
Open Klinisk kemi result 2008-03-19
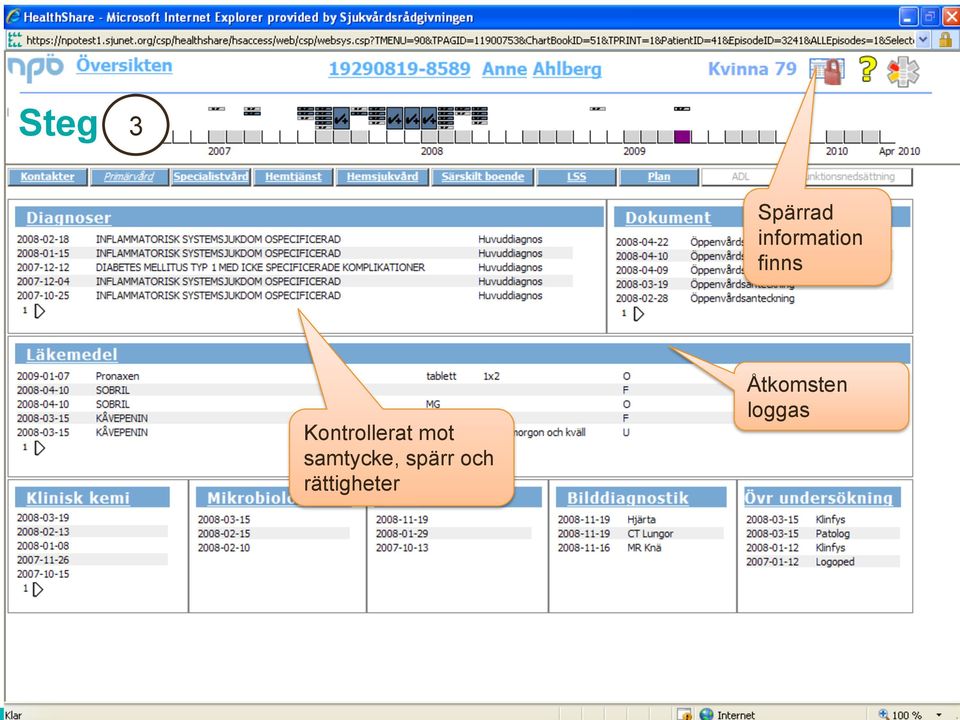pos(43,517)
